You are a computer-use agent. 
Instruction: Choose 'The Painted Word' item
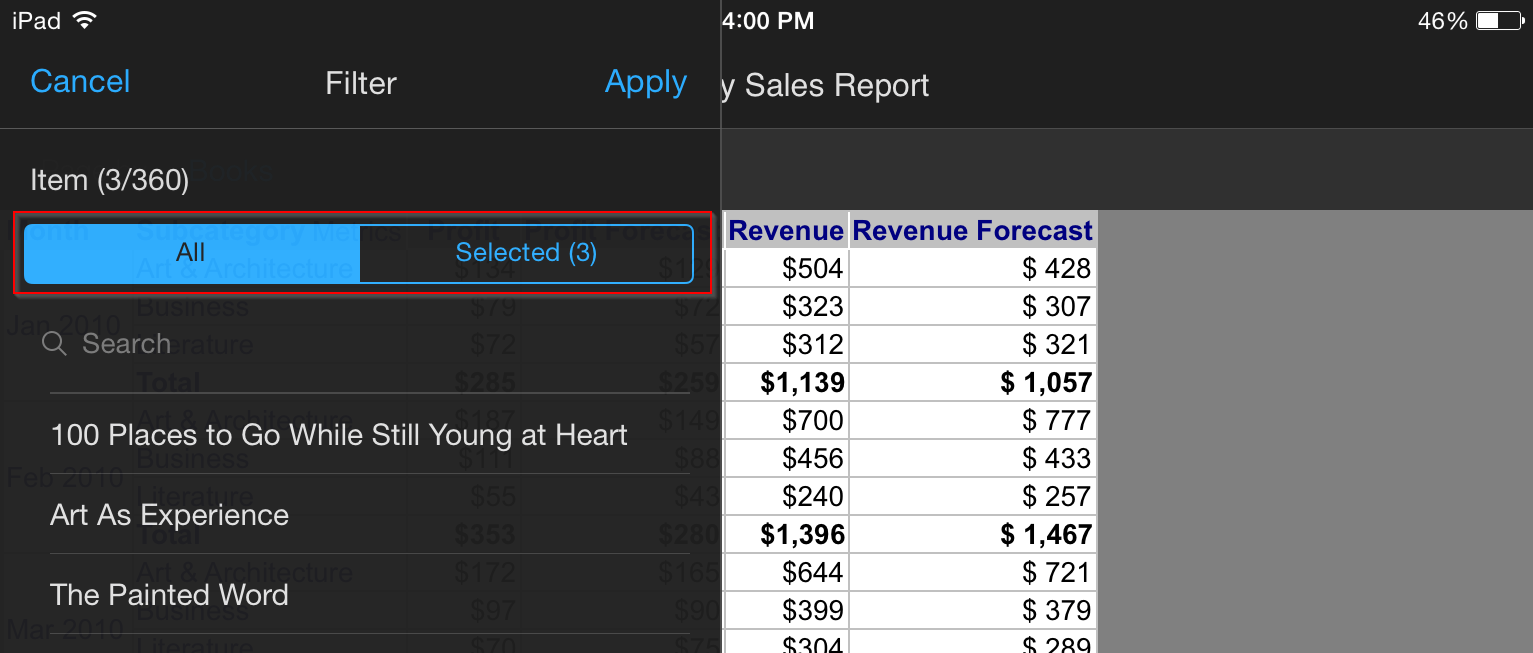[x=370, y=595]
